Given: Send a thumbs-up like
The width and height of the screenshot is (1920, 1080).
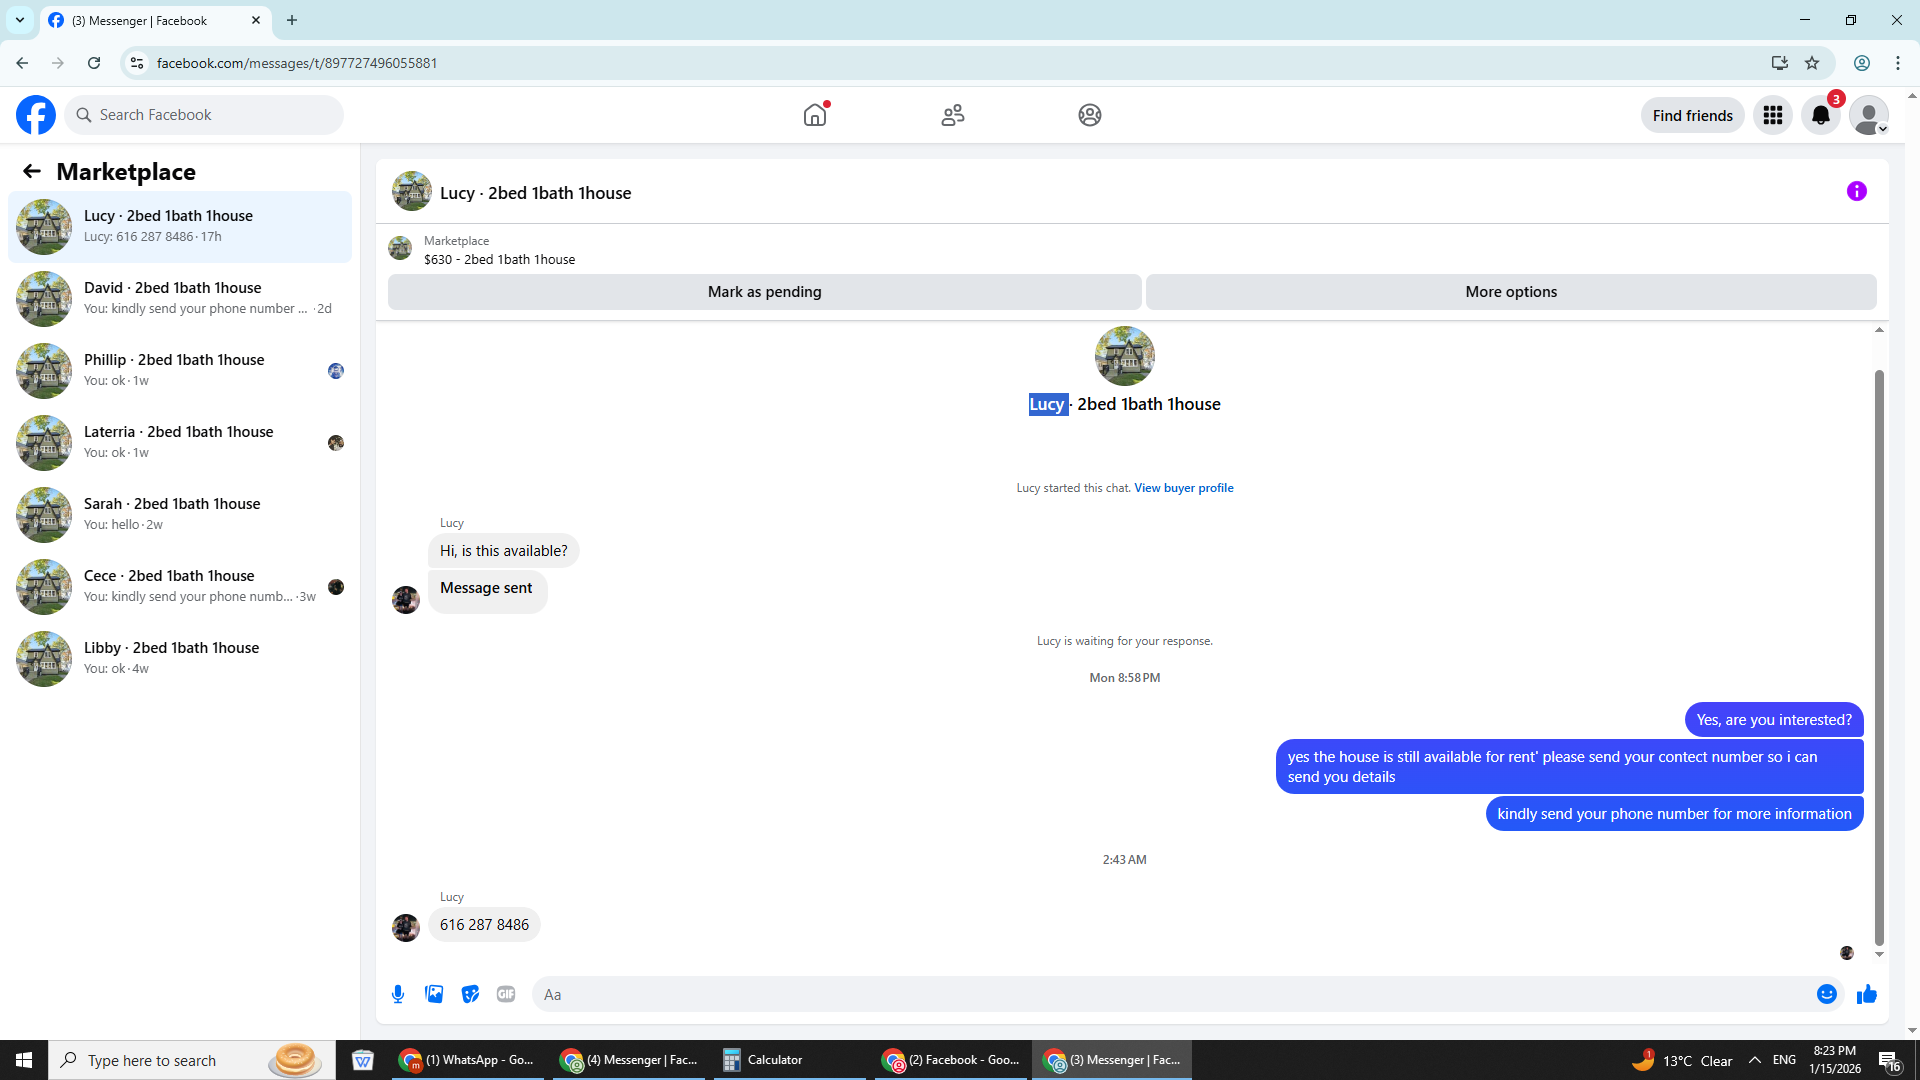Looking at the screenshot, I should [x=1866, y=994].
